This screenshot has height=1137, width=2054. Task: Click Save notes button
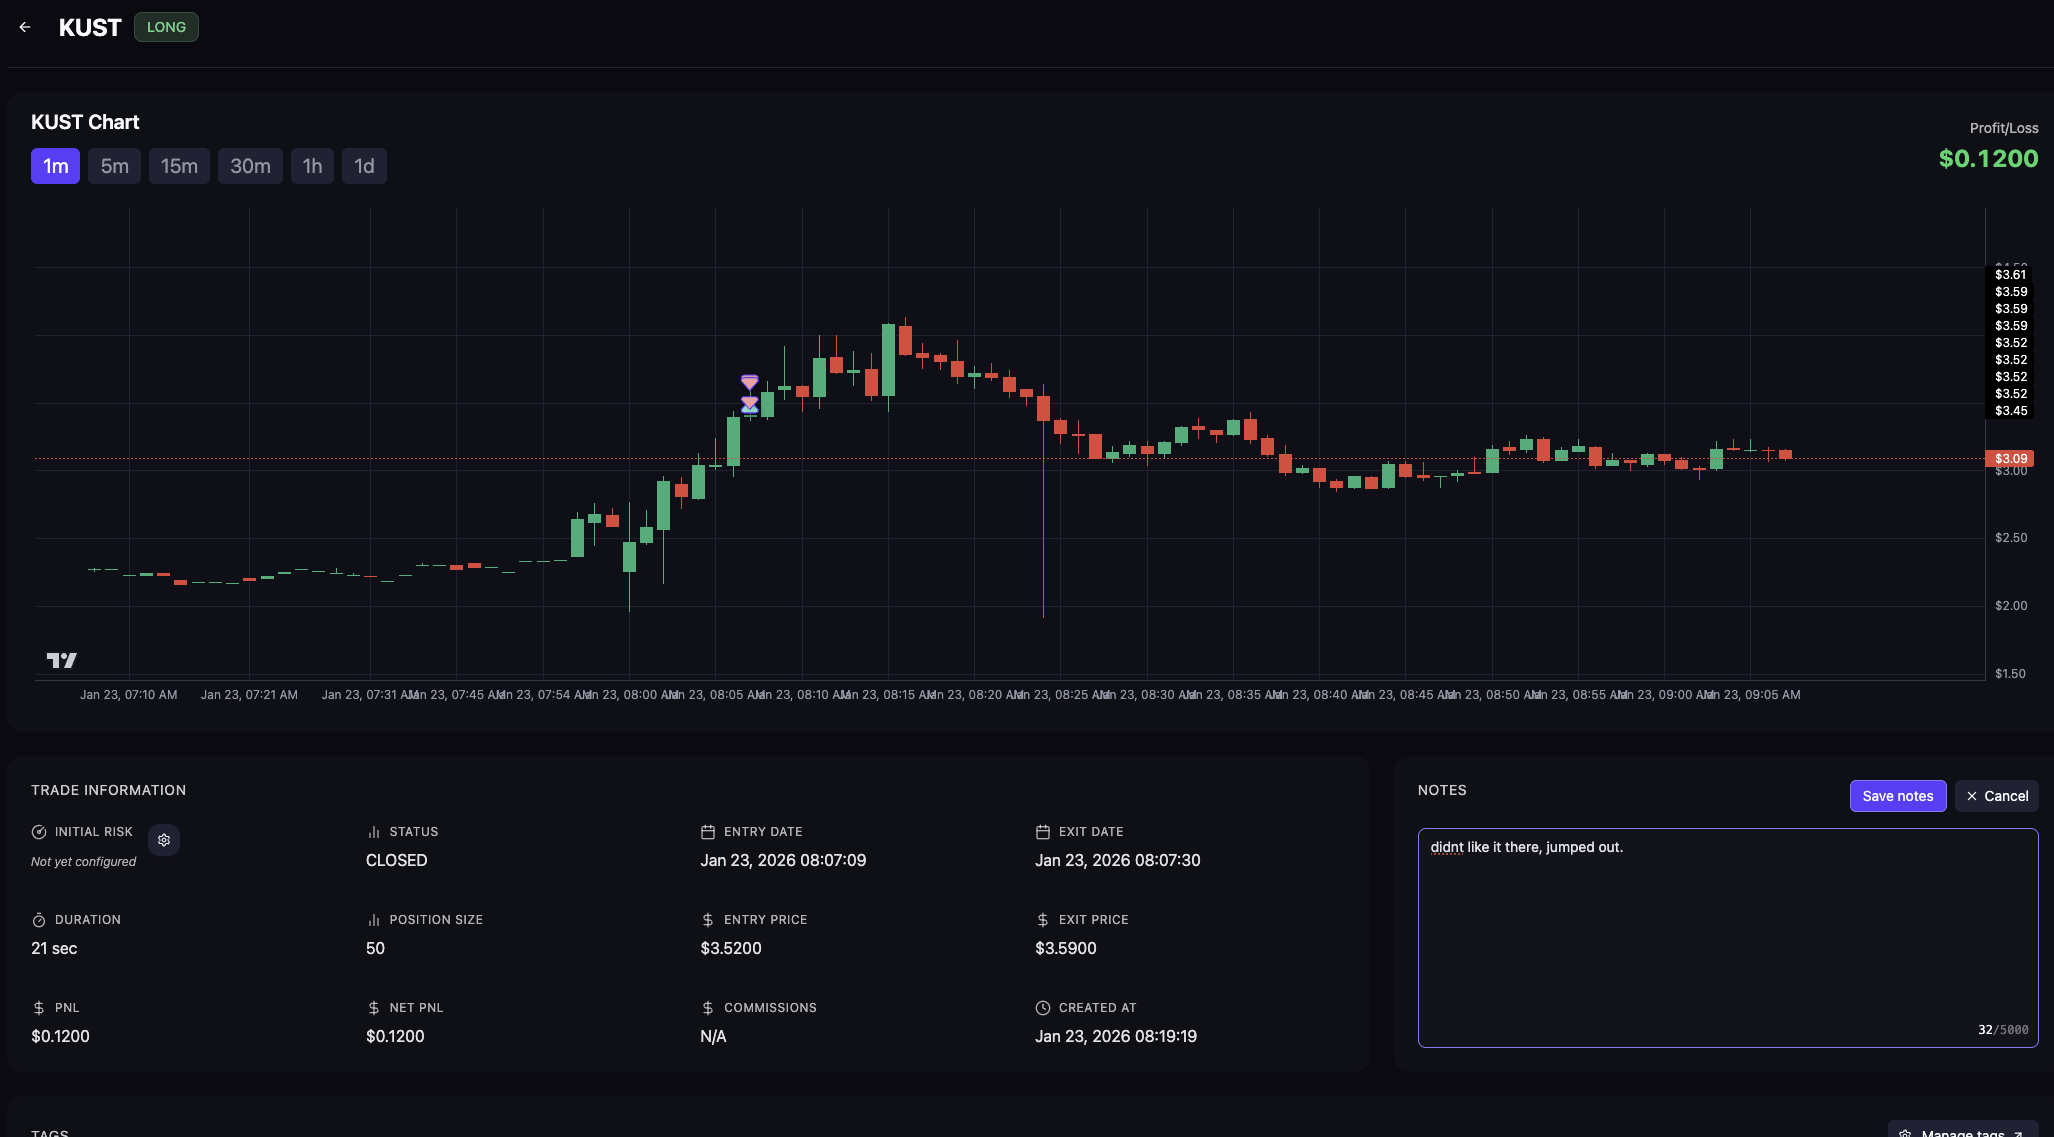1897,796
